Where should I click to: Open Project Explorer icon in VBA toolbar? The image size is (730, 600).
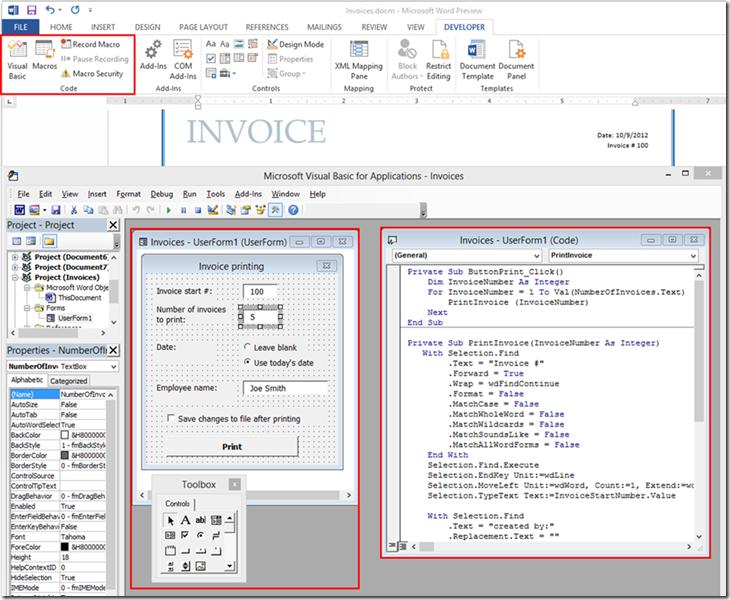[230, 210]
